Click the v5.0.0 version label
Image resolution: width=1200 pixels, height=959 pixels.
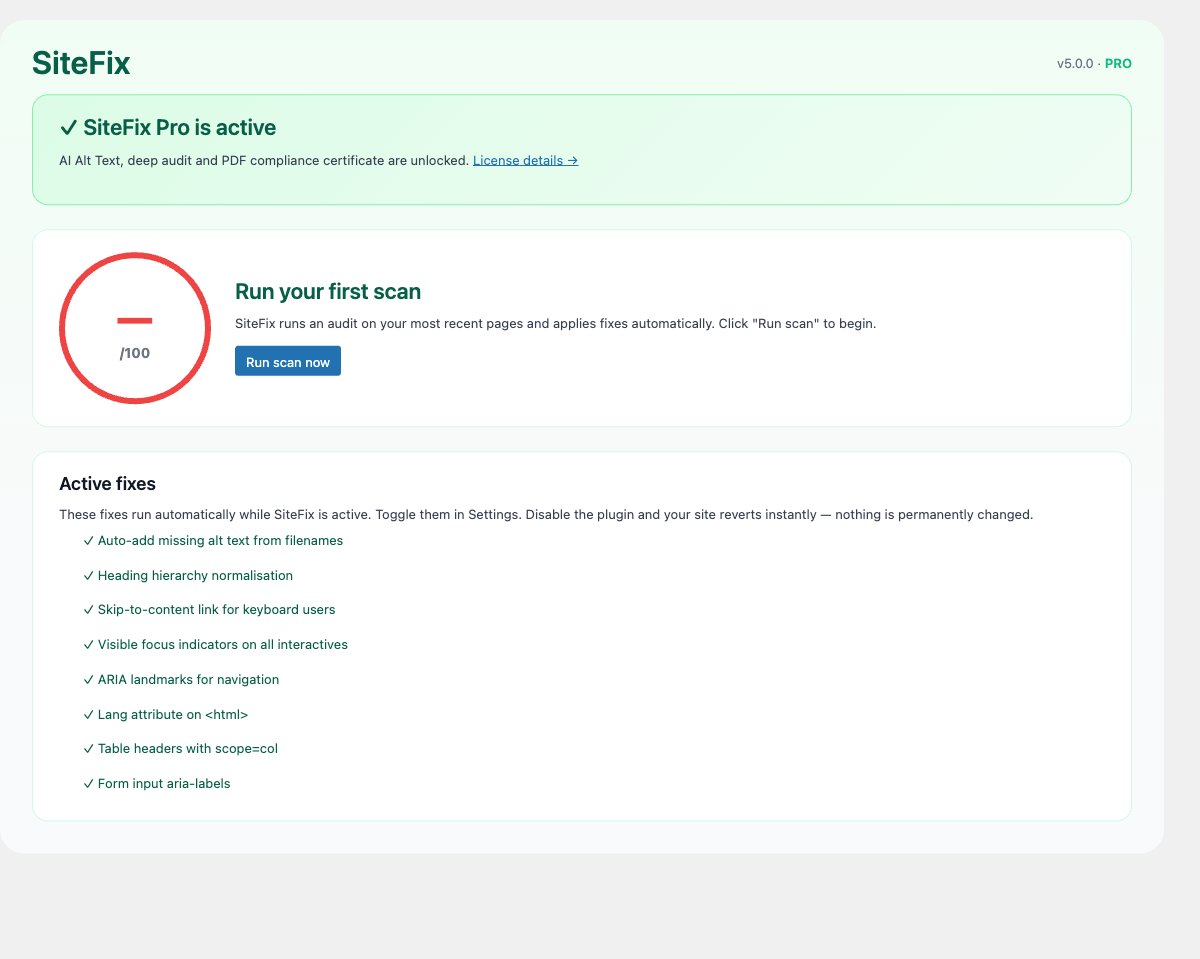pos(1075,63)
